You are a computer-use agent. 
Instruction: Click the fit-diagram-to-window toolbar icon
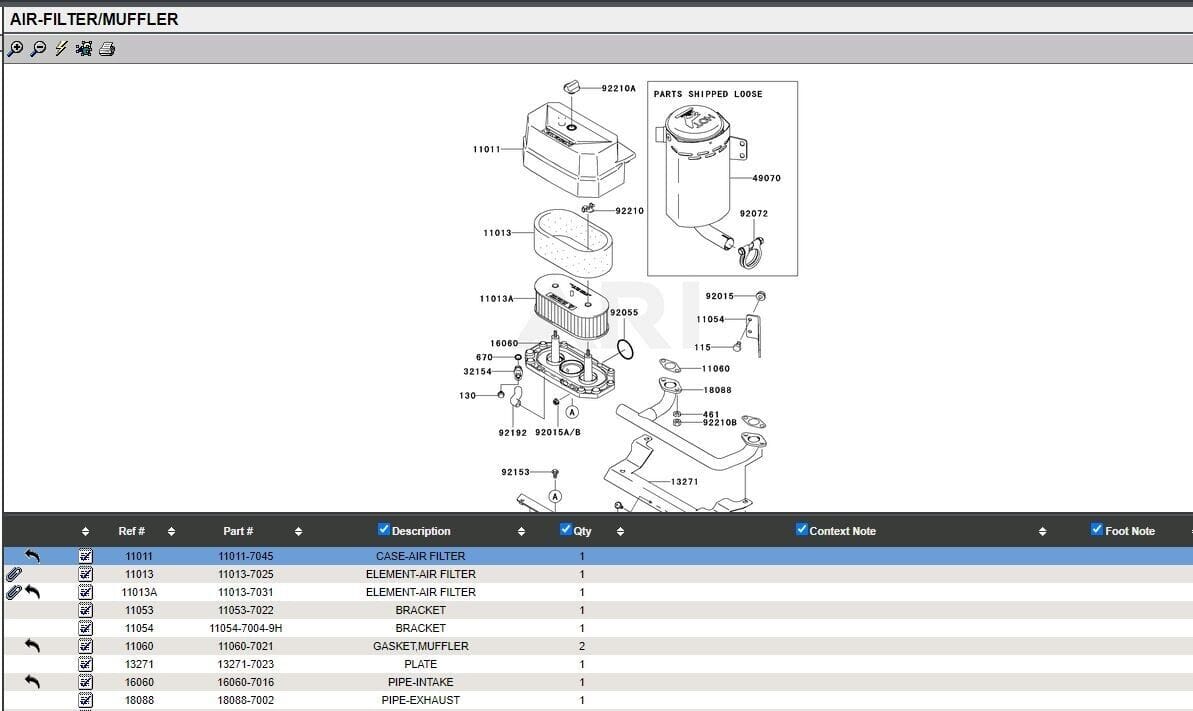[84, 48]
